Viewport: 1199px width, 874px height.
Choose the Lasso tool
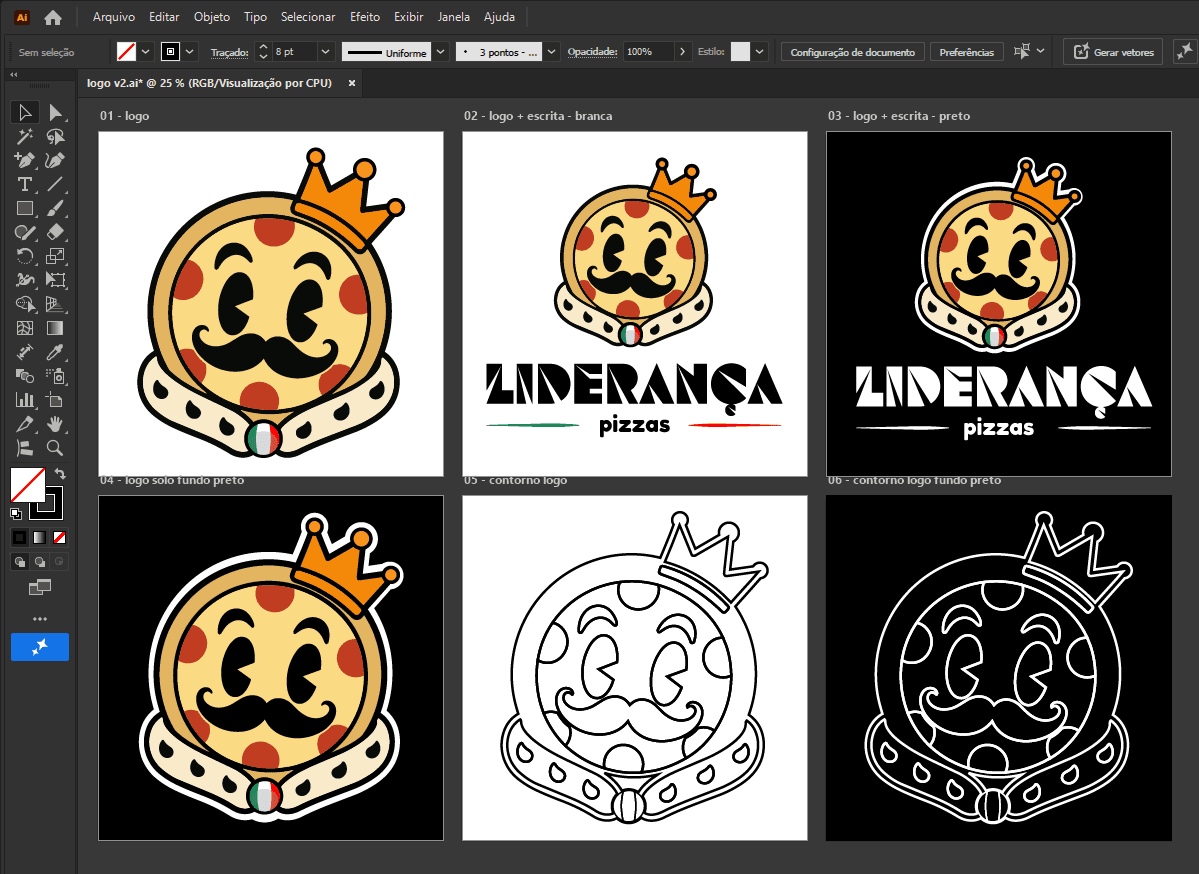[x=55, y=137]
